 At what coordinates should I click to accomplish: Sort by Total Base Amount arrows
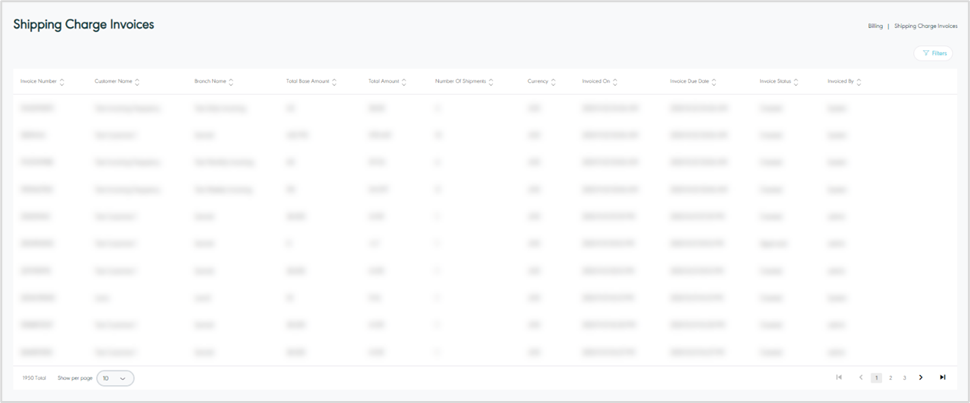[x=334, y=82]
